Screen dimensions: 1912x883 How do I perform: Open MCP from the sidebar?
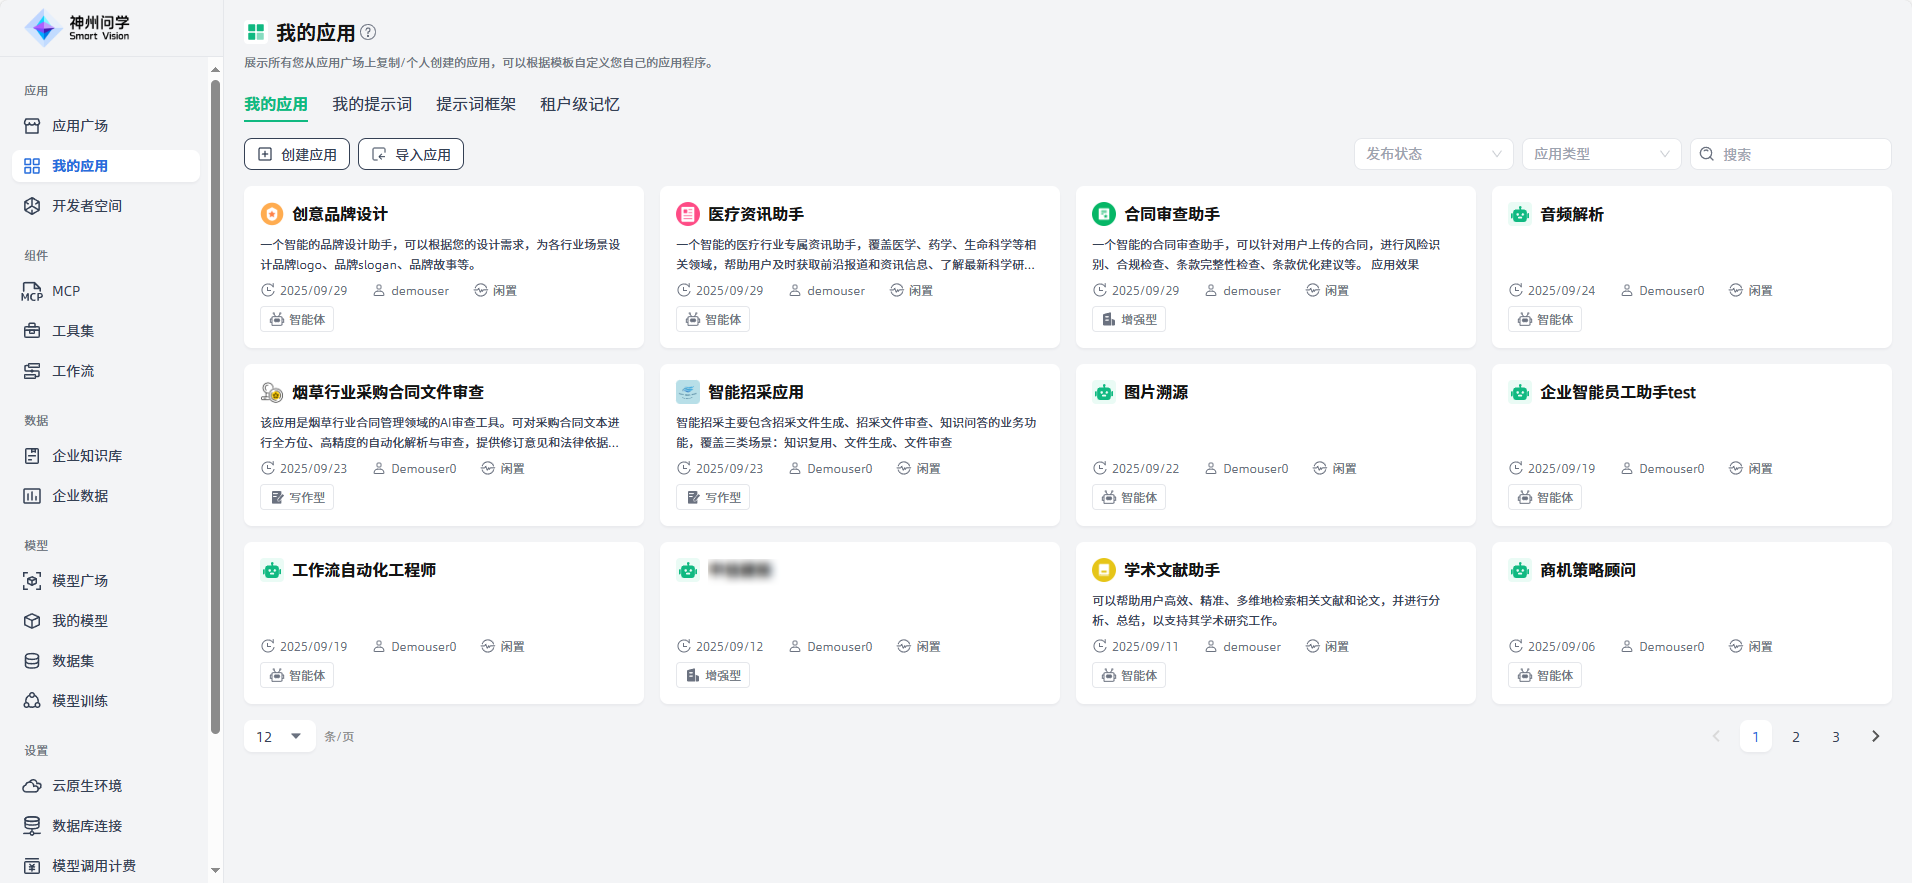point(66,291)
